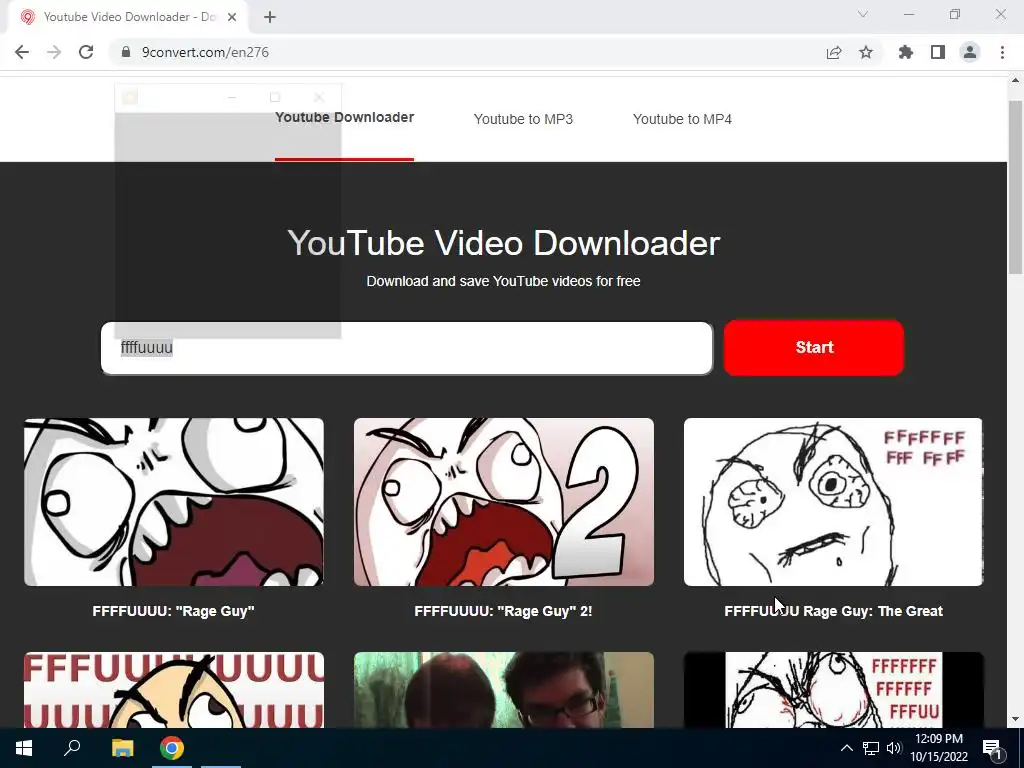This screenshot has width=1024, height=768.
Task: Click the page vertical scrollbar thumb
Action: [x=1015, y=187]
